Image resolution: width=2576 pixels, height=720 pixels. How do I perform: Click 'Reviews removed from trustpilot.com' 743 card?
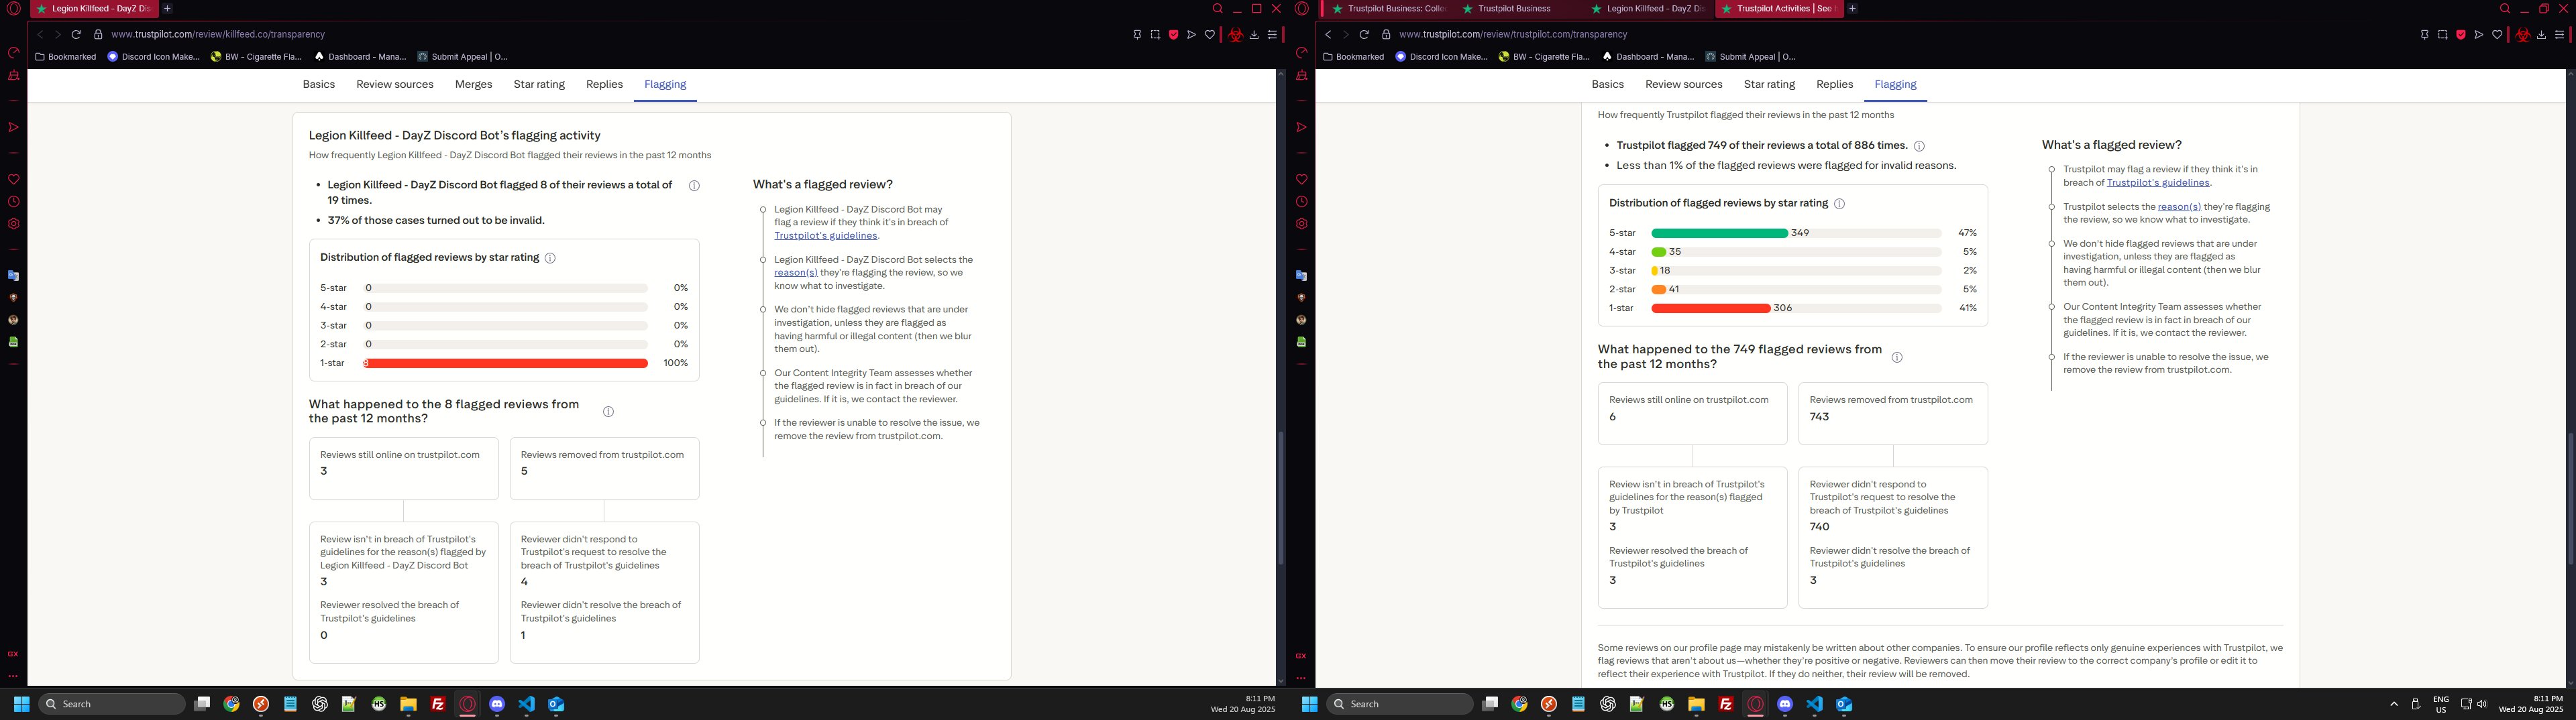click(x=1893, y=413)
